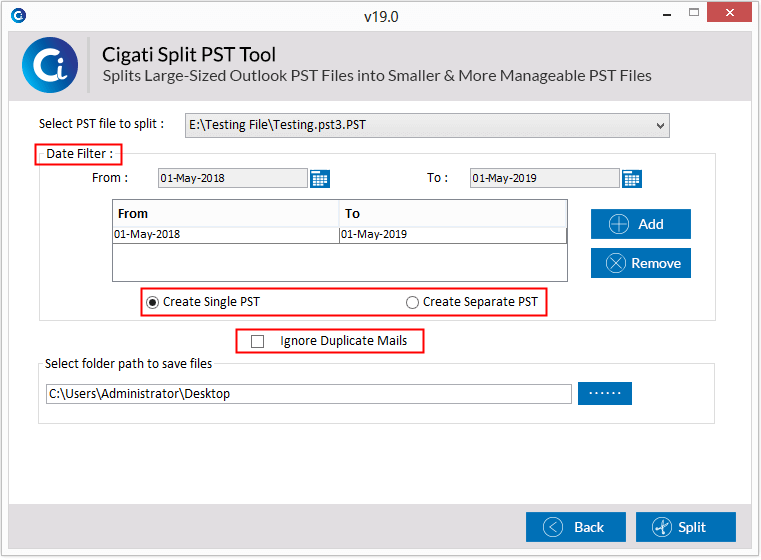Maximize the window

694,13
